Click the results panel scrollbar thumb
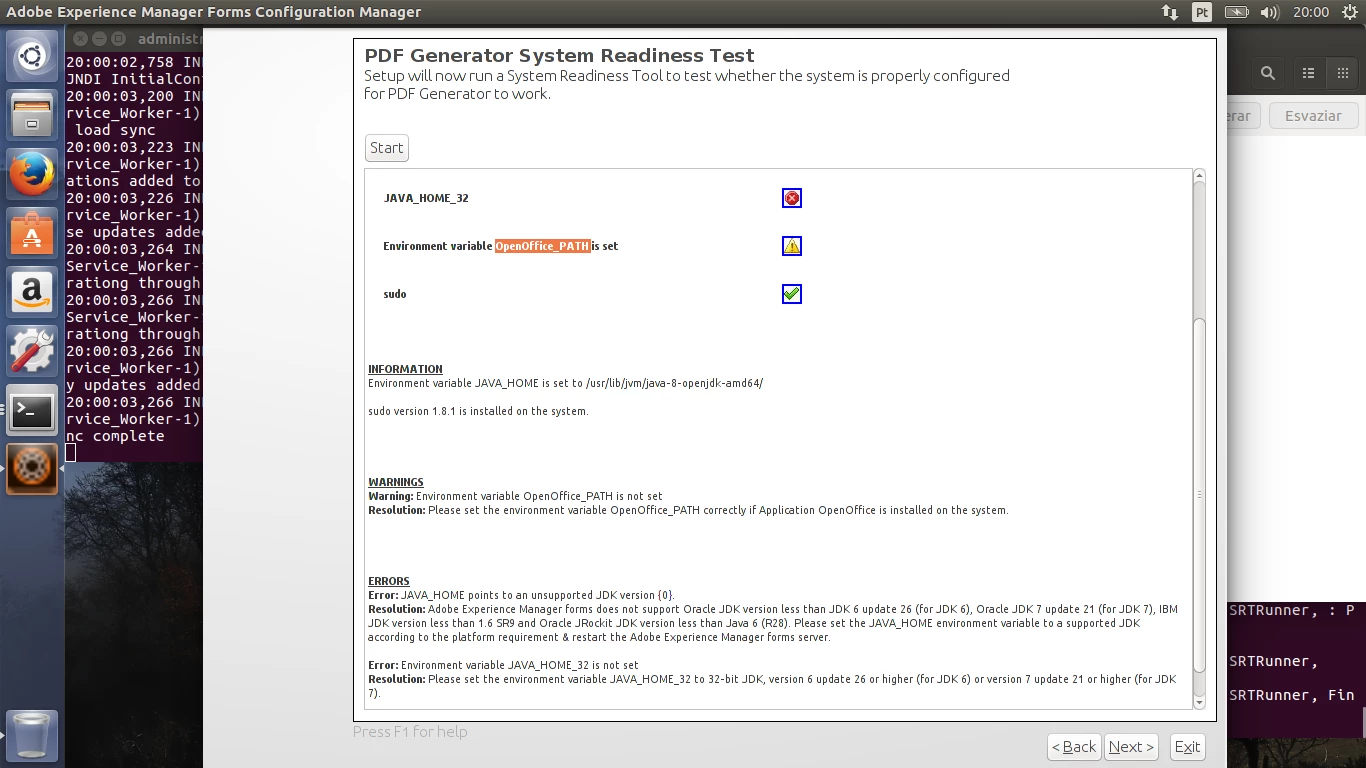The image size is (1366, 768). point(1199,495)
